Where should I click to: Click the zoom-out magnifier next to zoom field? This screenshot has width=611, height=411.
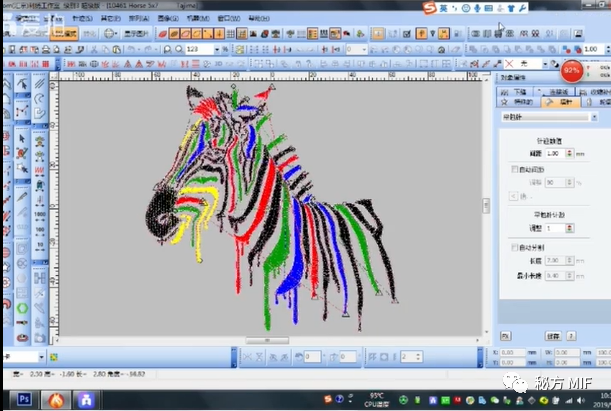[179, 49]
